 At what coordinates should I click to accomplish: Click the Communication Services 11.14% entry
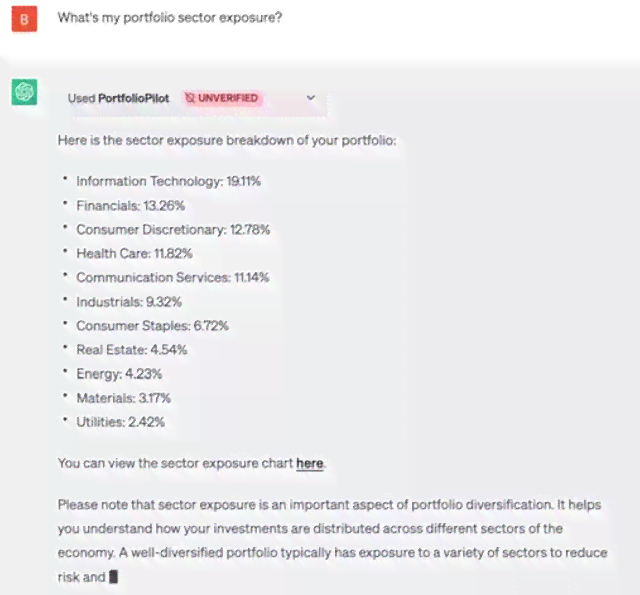[x=173, y=278]
